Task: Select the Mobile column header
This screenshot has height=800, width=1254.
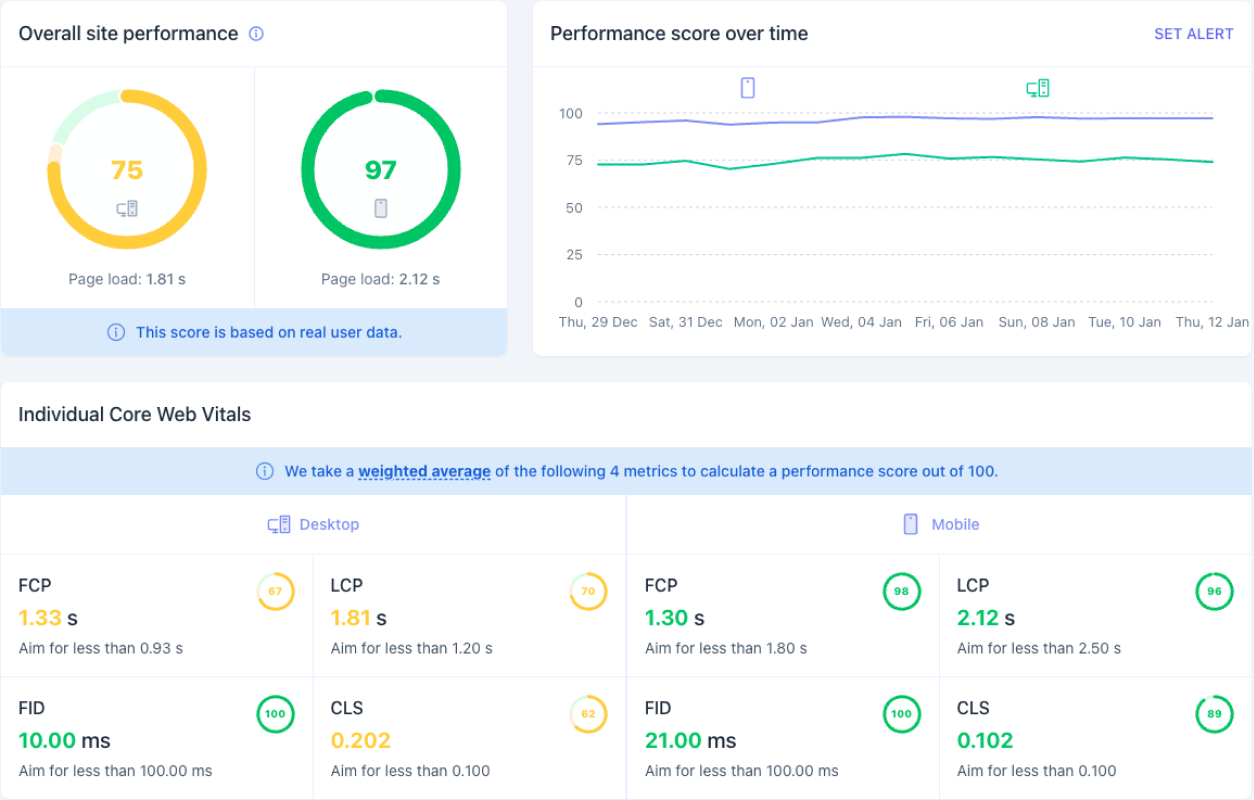Action: pyautogui.click(x=940, y=524)
